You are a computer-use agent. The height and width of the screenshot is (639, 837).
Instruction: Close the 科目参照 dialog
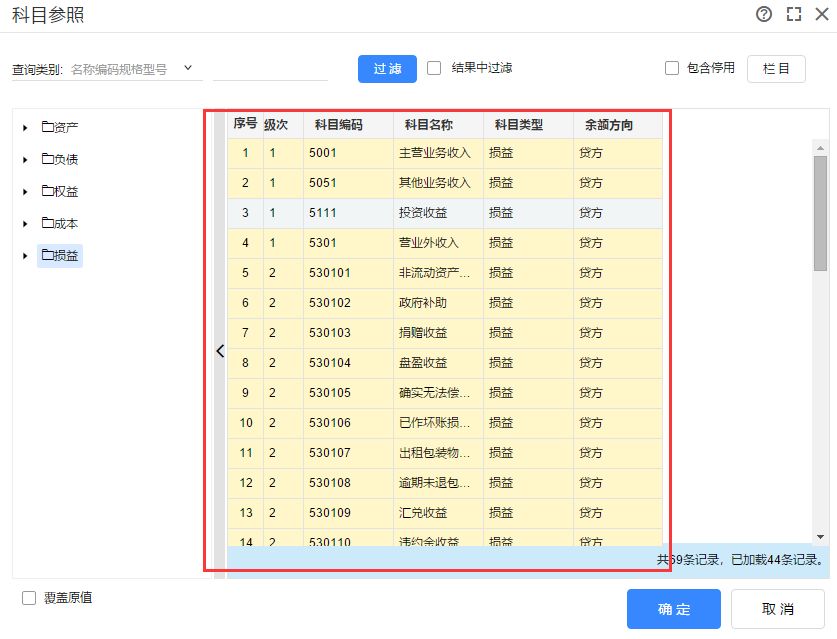(822, 14)
